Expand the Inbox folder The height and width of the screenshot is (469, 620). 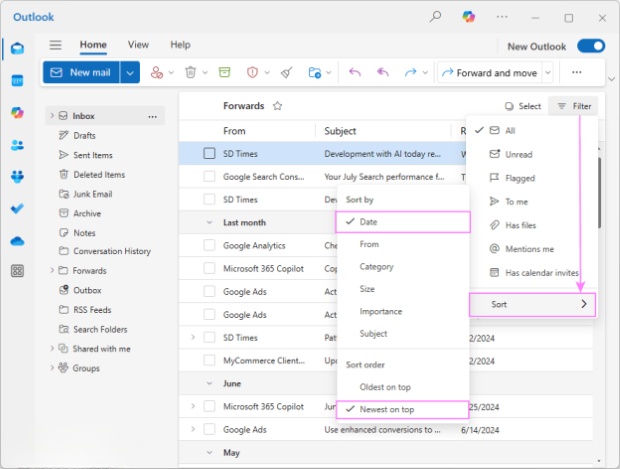(x=52, y=115)
